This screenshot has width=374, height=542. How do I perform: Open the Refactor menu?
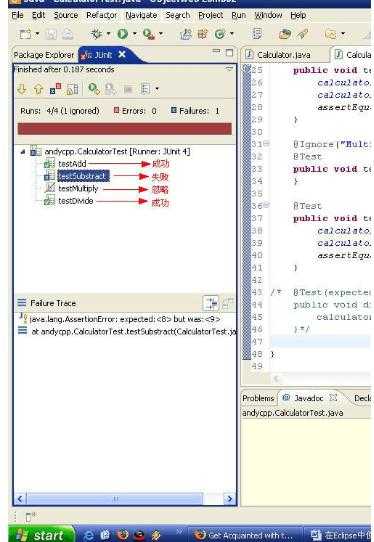pyautogui.click(x=102, y=15)
